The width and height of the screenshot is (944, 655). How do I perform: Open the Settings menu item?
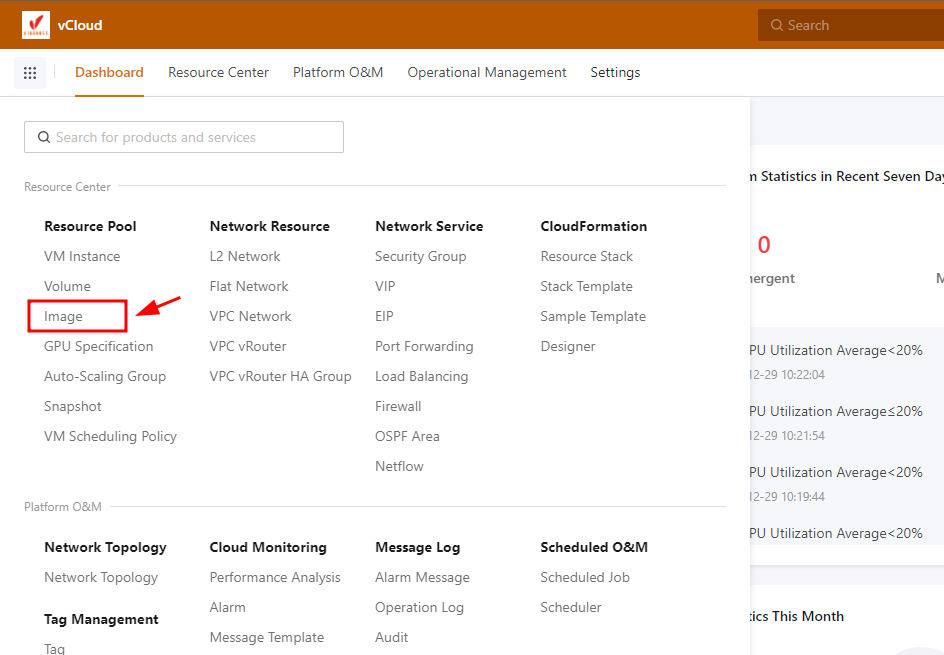(615, 72)
